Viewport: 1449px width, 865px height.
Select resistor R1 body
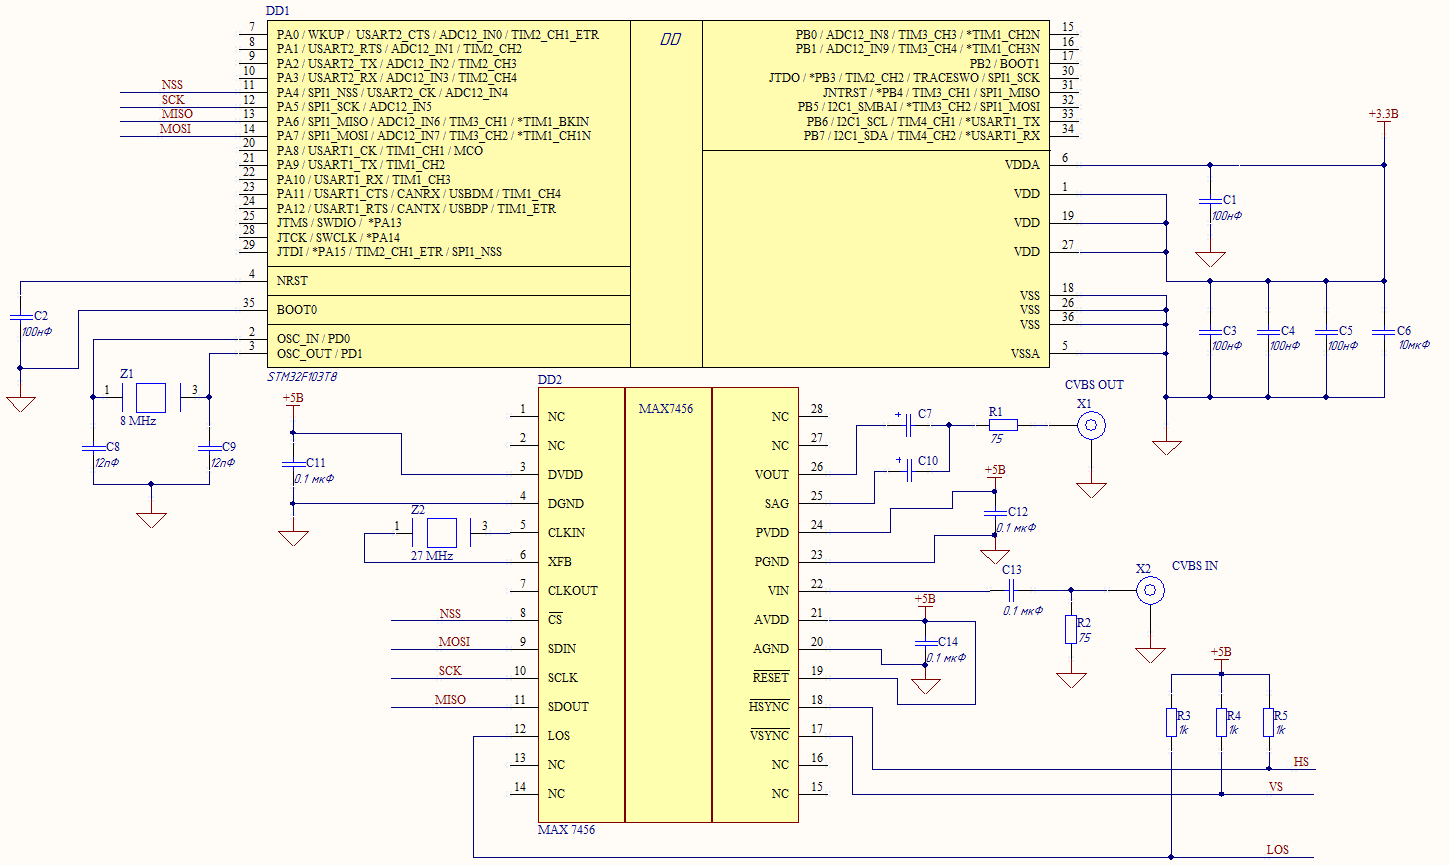1003,425
